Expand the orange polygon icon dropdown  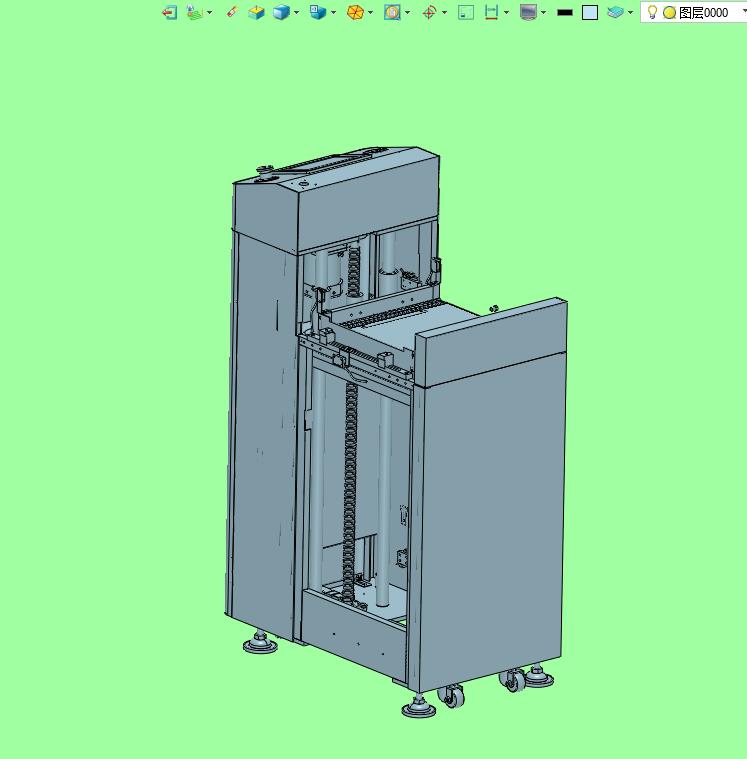(370, 13)
